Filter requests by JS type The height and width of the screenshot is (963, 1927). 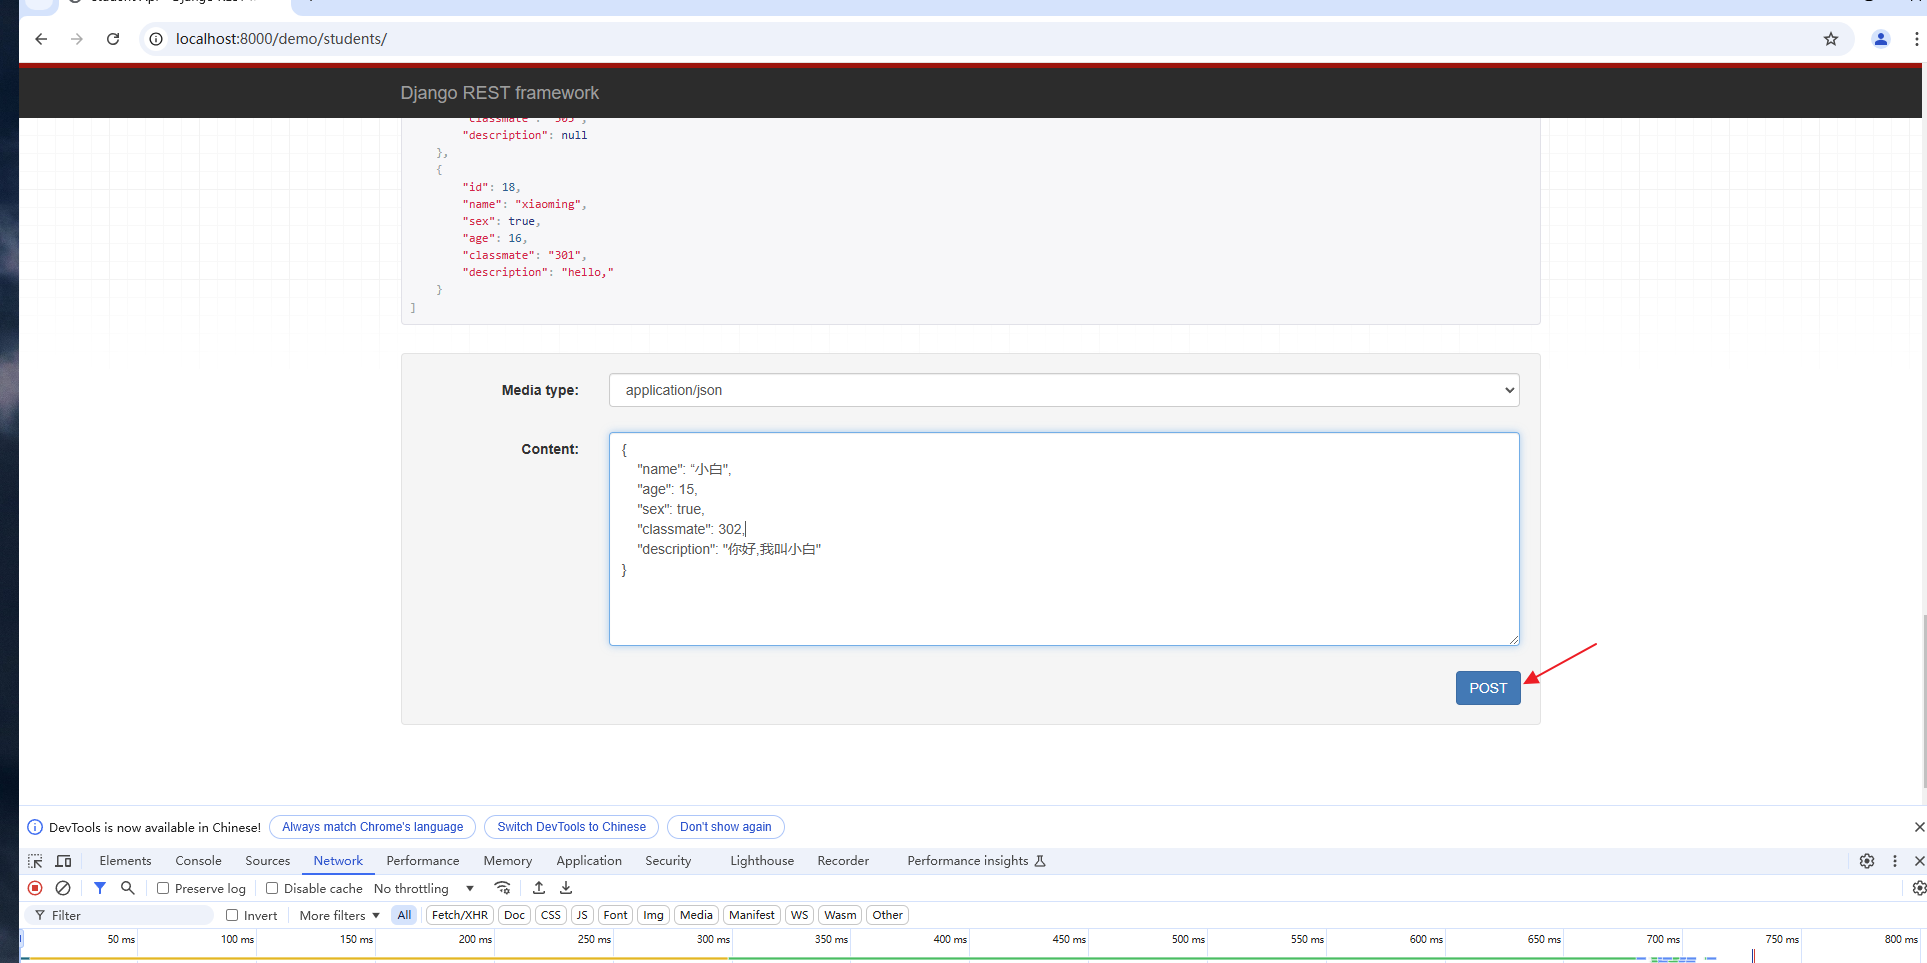[x=582, y=915]
